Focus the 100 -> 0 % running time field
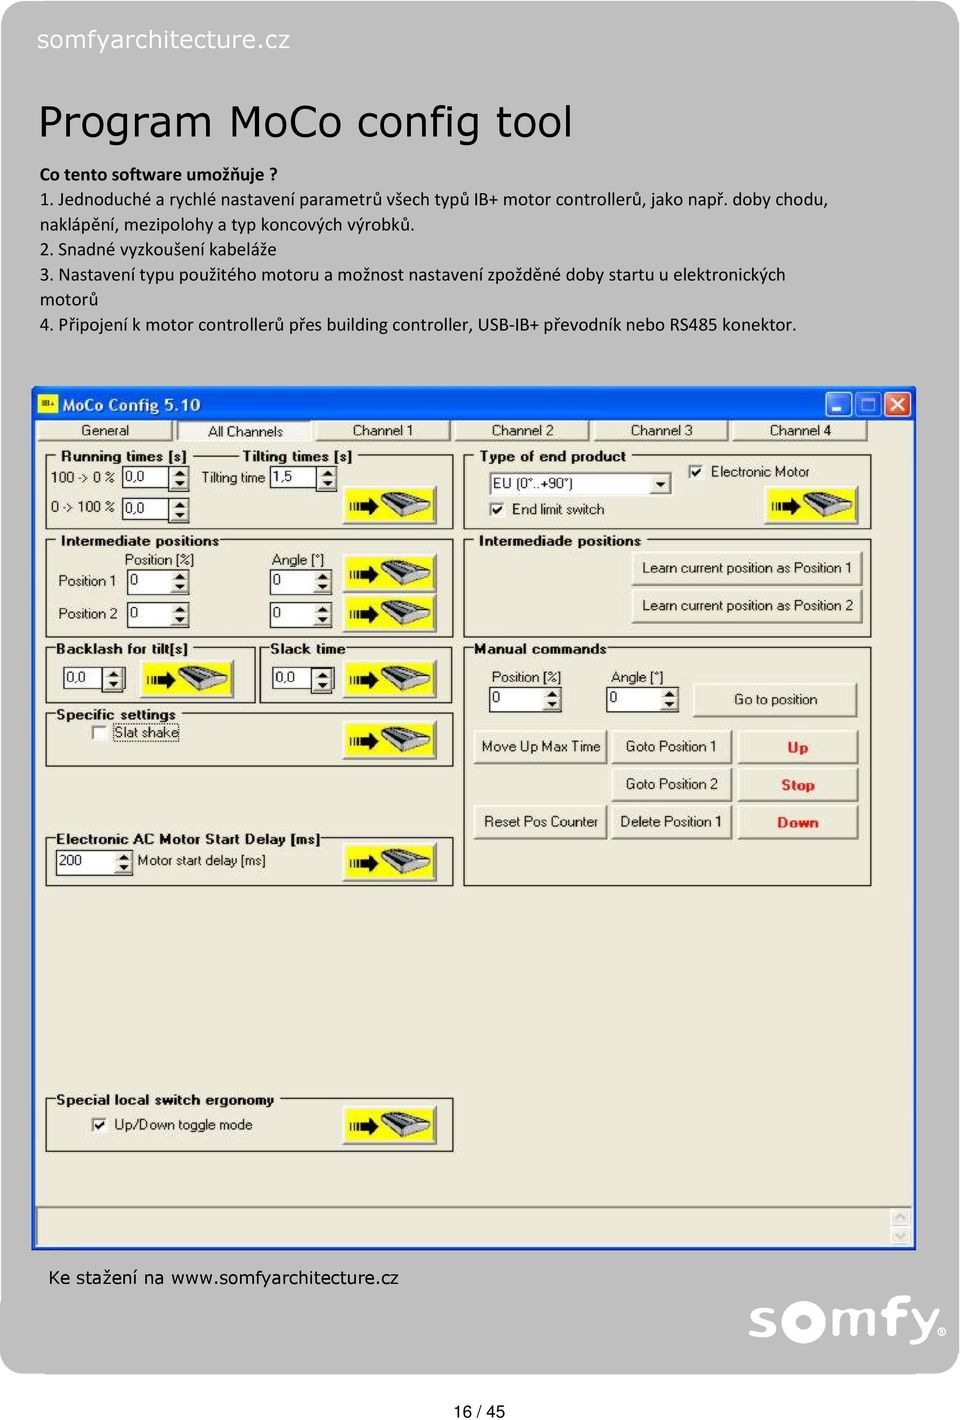This screenshot has height=1420, width=960. 147,478
